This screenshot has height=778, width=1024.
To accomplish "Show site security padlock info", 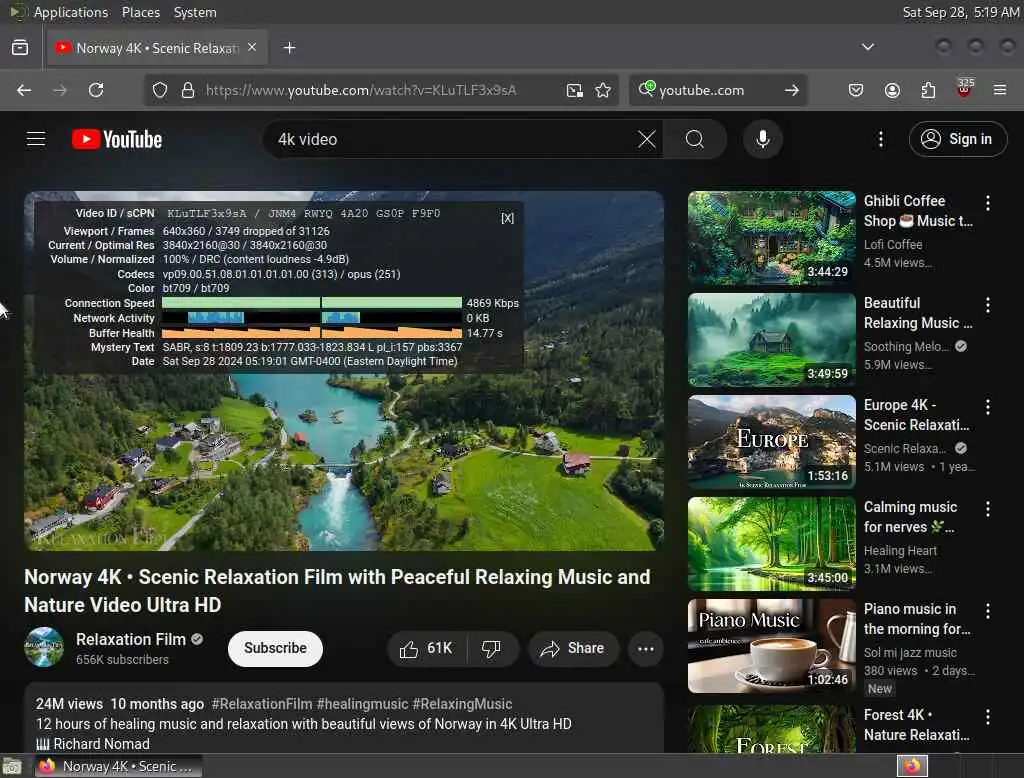I will click(x=188, y=90).
